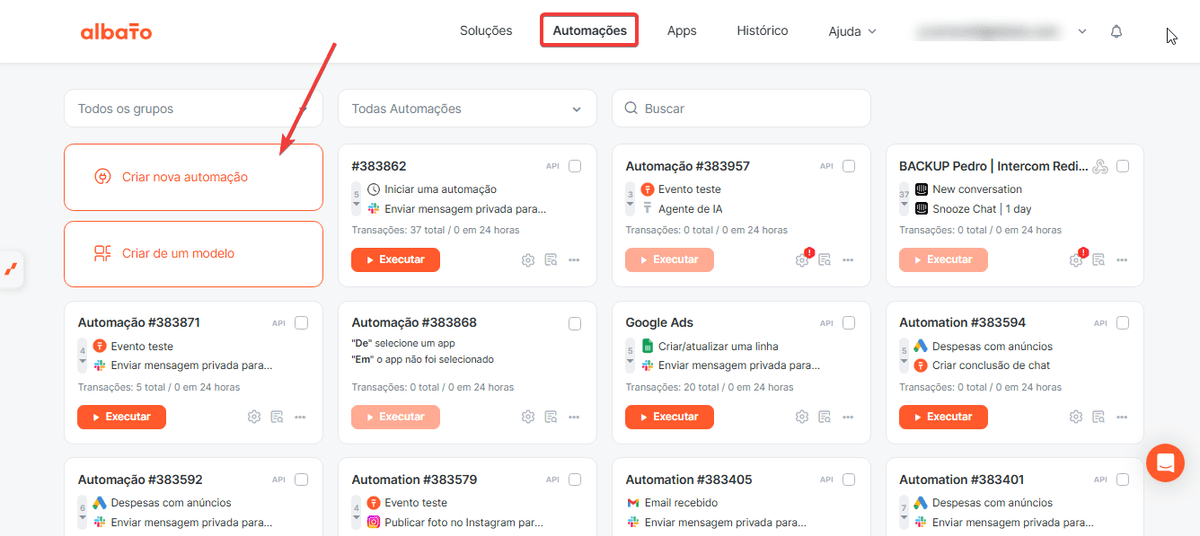Open log icon on Google Ads card
Viewport: 1200px width, 536px height.
coord(825,417)
